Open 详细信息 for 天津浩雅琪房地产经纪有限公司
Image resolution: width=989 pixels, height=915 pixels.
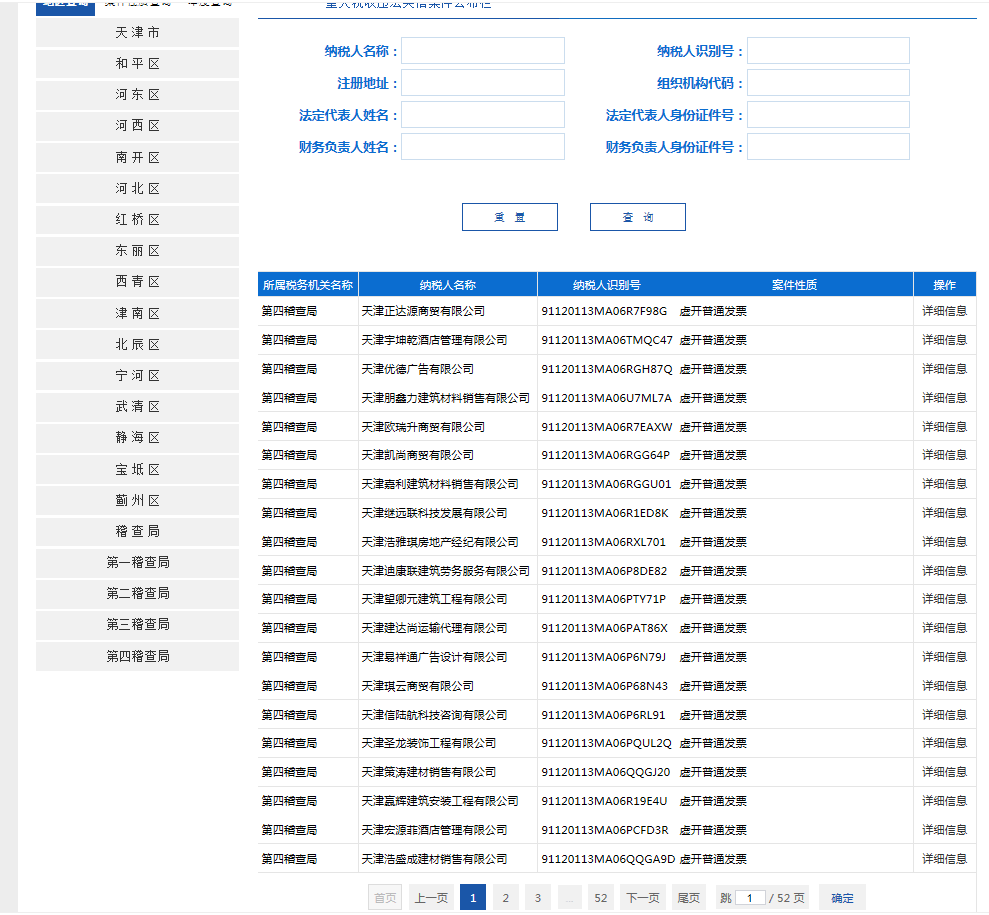(x=944, y=542)
